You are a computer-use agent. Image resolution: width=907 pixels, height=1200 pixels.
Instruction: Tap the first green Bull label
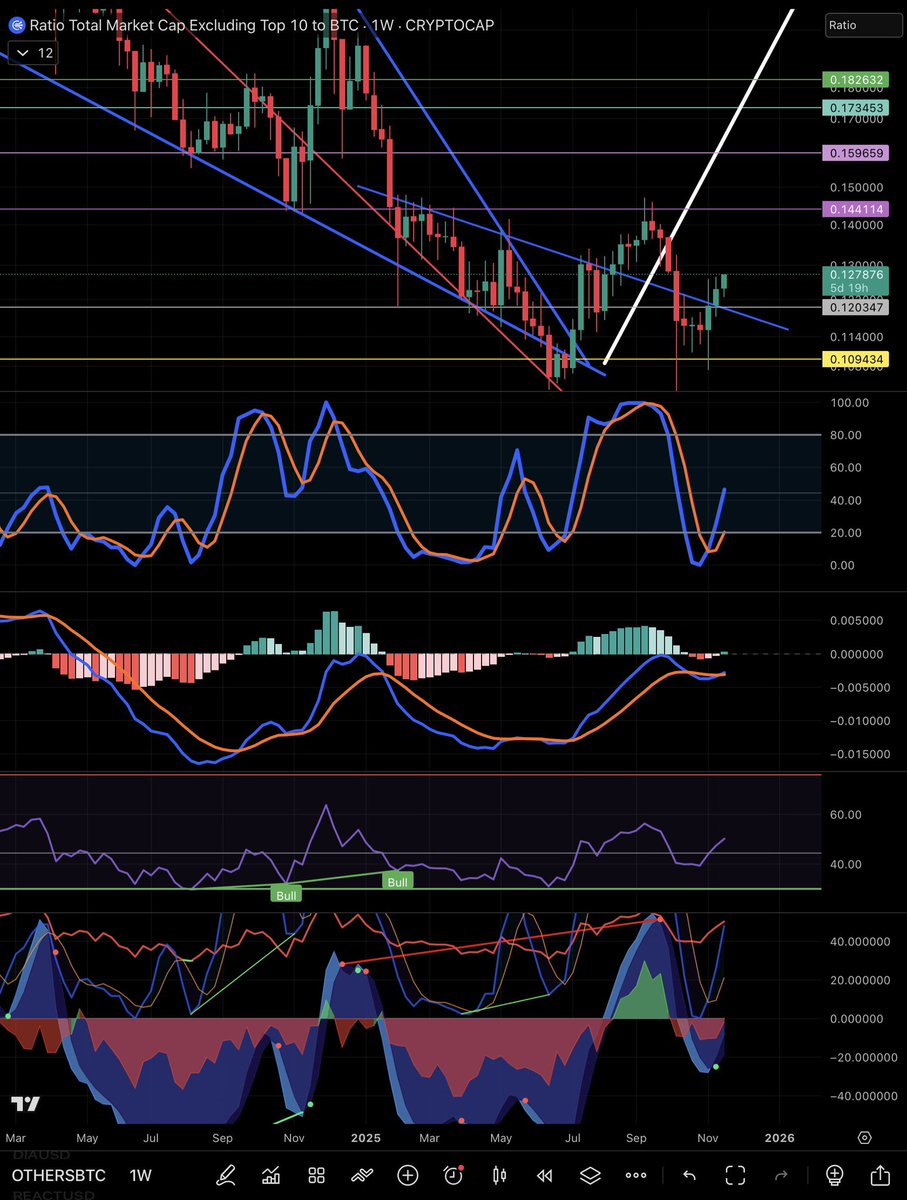tap(287, 895)
